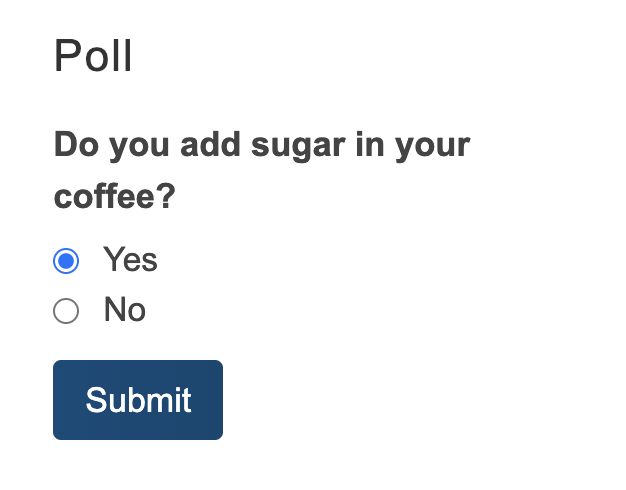
Task: Click the blue filled Yes circle
Action: click(66, 261)
